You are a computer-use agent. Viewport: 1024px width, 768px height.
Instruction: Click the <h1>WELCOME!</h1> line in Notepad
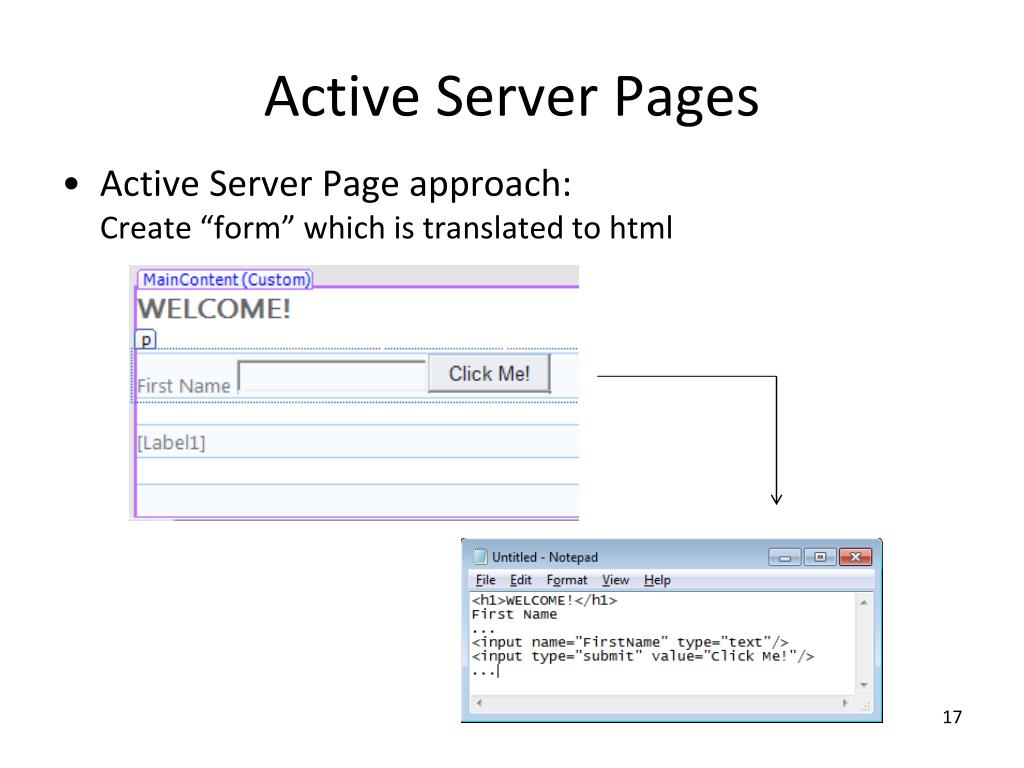(x=544, y=600)
